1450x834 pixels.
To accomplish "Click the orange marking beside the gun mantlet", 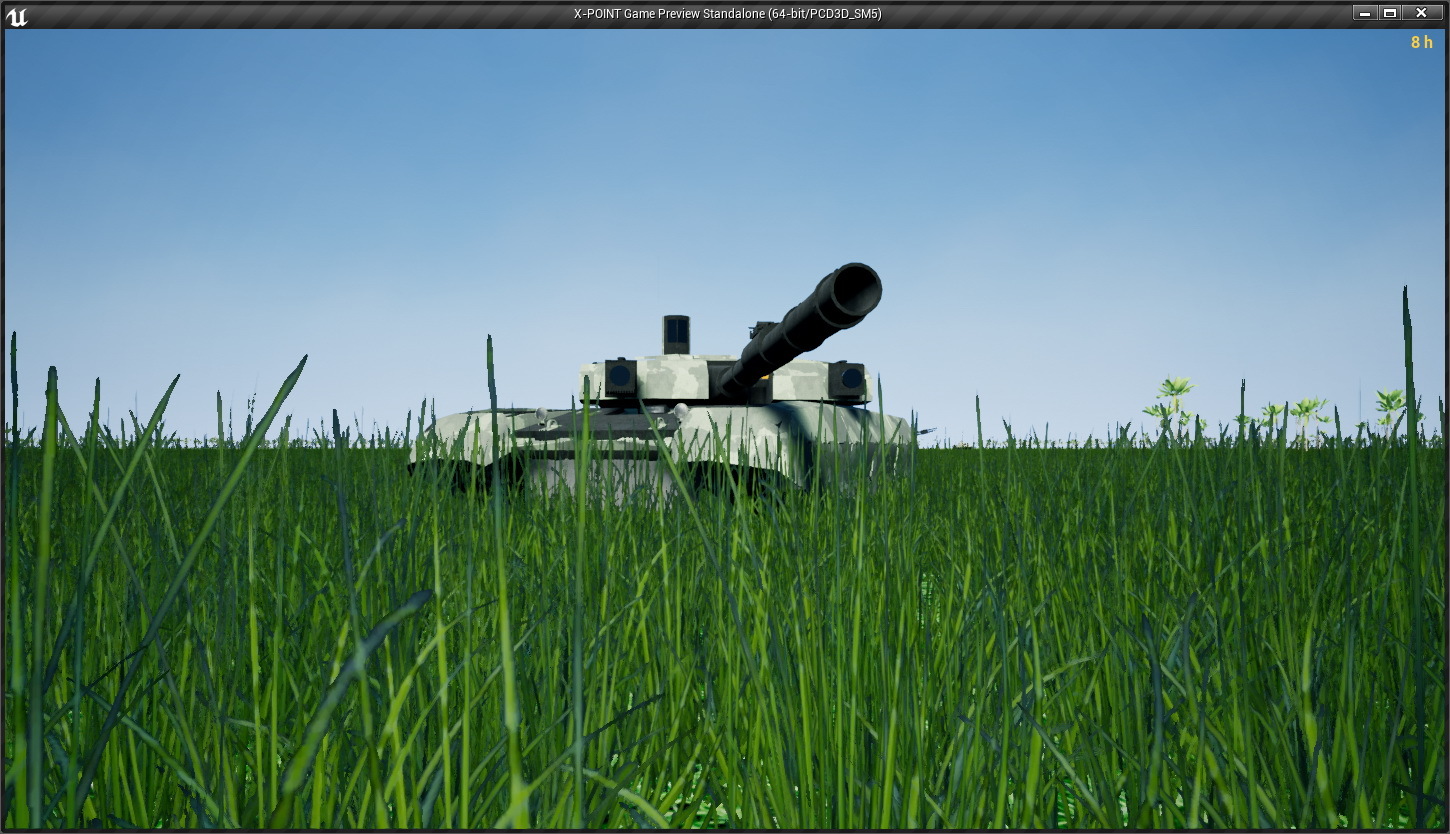I will tap(765, 378).
